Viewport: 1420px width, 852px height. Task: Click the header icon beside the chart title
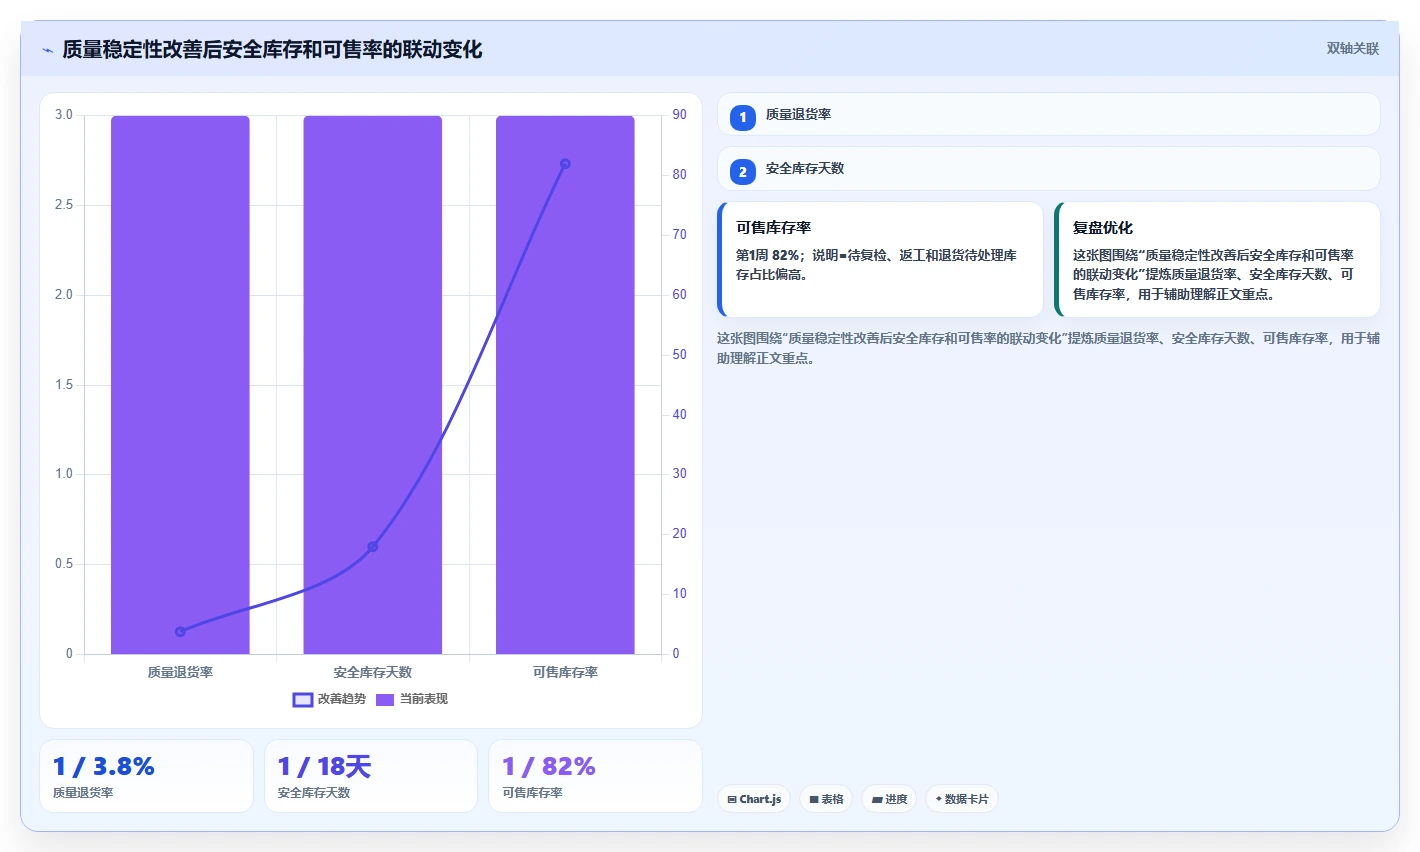(47, 50)
